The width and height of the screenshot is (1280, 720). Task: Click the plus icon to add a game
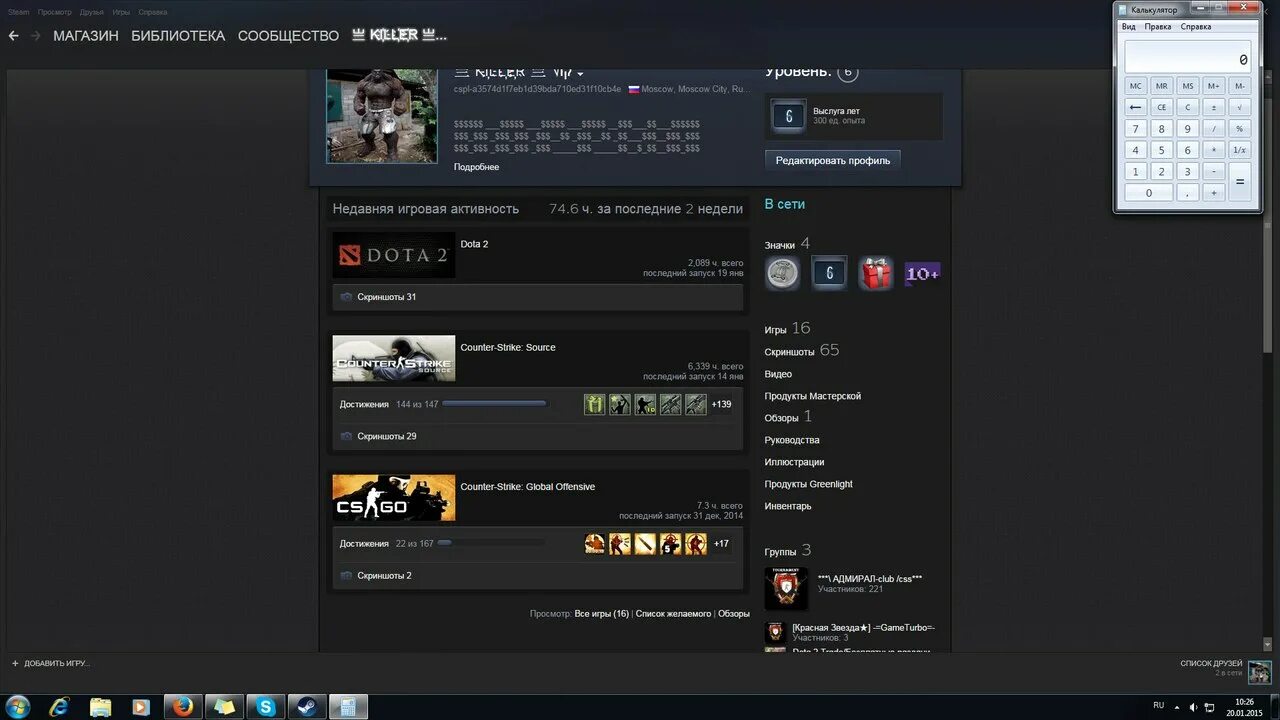click(x=15, y=663)
